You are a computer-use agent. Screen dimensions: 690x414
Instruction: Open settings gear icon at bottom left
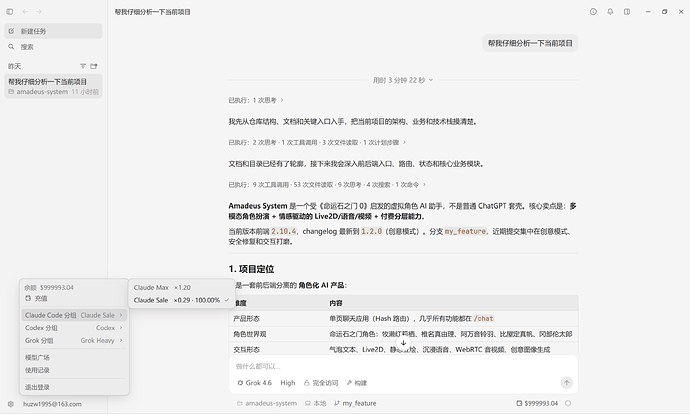[11, 404]
